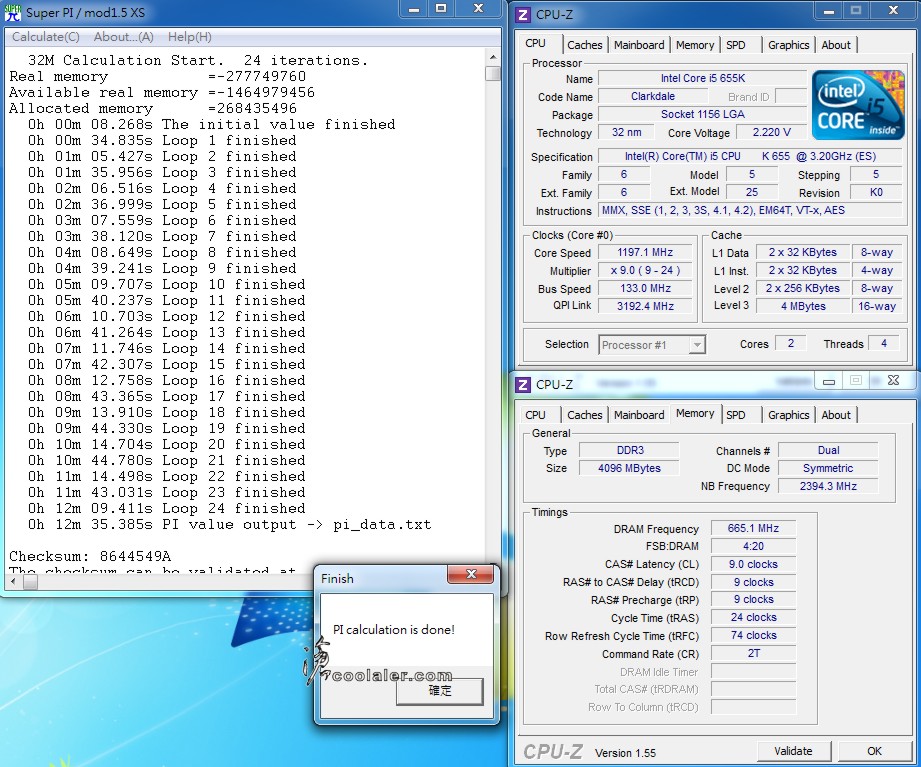Image resolution: width=921 pixels, height=767 pixels.
Task: Click the package value 'Socket 1156 LGA'
Action: click(702, 114)
